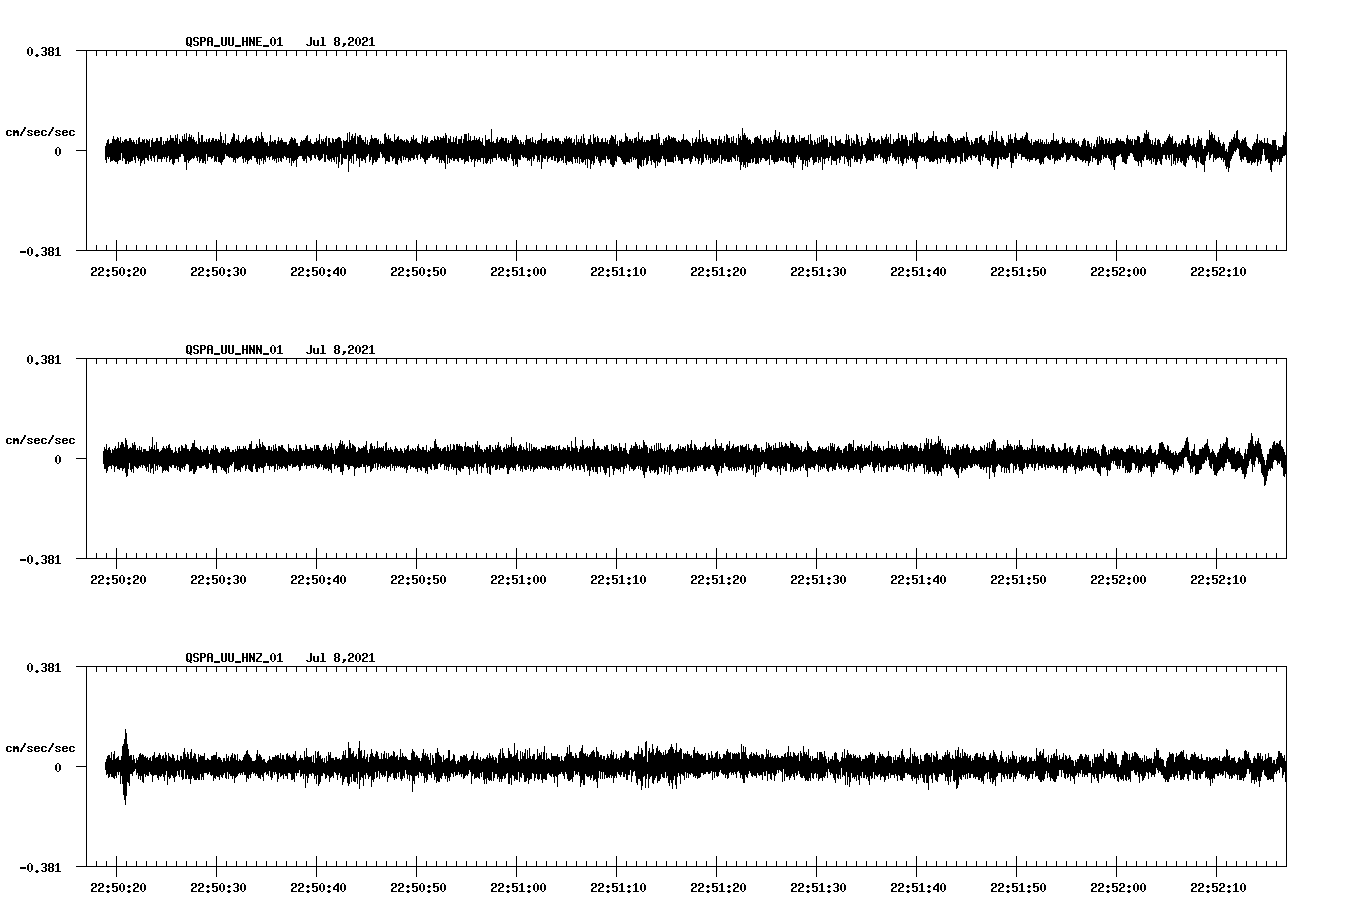Click 22:51:00 time label under HNZ plot
The image size is (1358, 924).
click(x=518, y=888)
